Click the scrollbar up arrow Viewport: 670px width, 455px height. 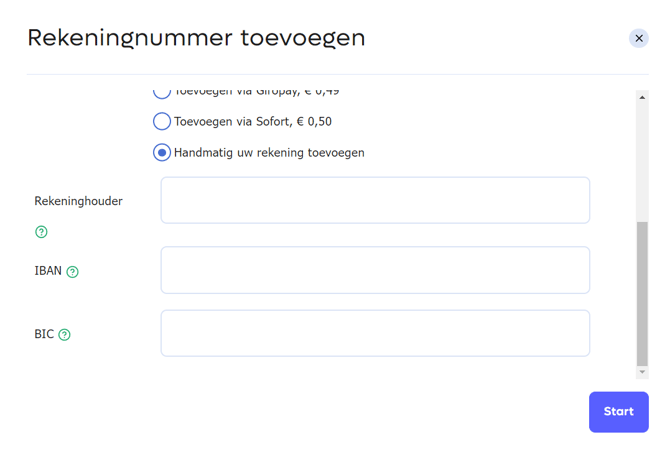pos(642,97)
